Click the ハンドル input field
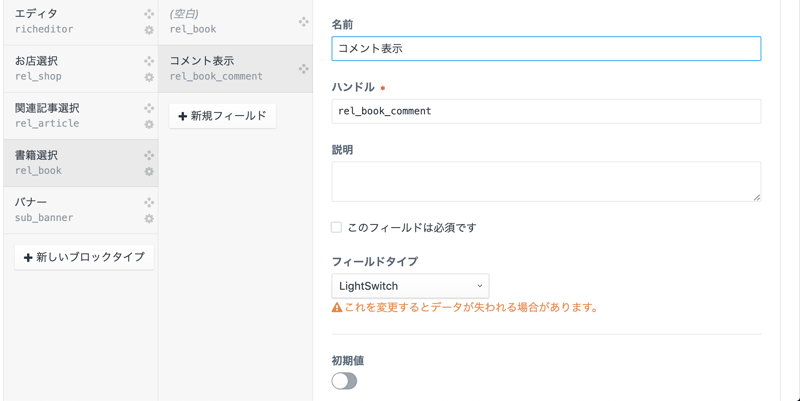The width and height of the screenshot is (800, 401). [546, 111]
